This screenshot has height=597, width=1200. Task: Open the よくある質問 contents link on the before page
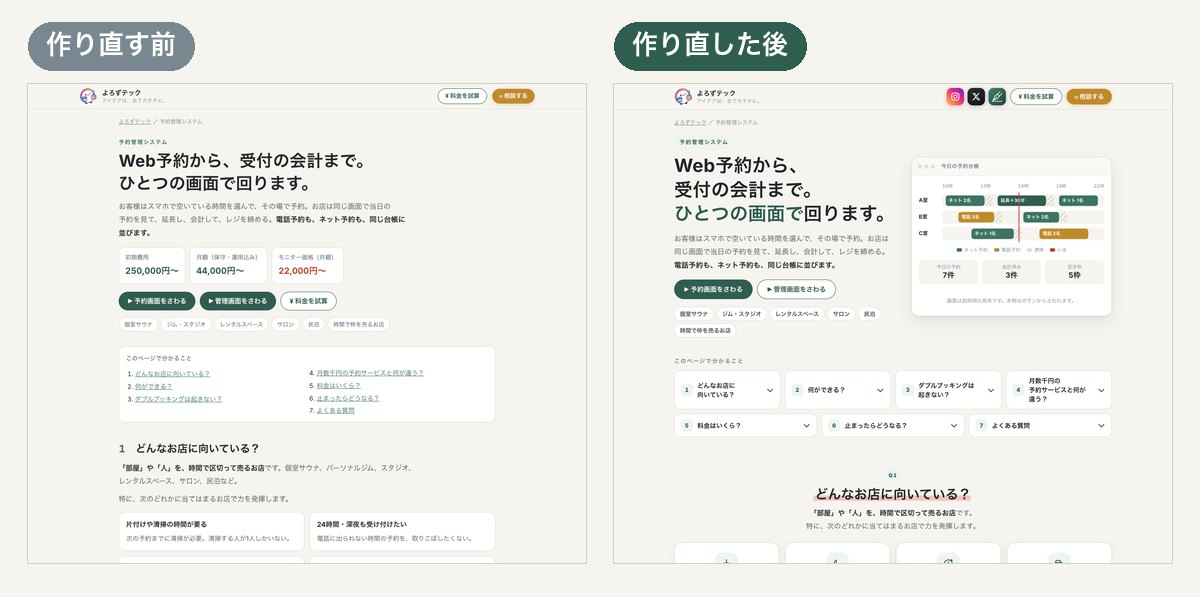tap(335, 410)
